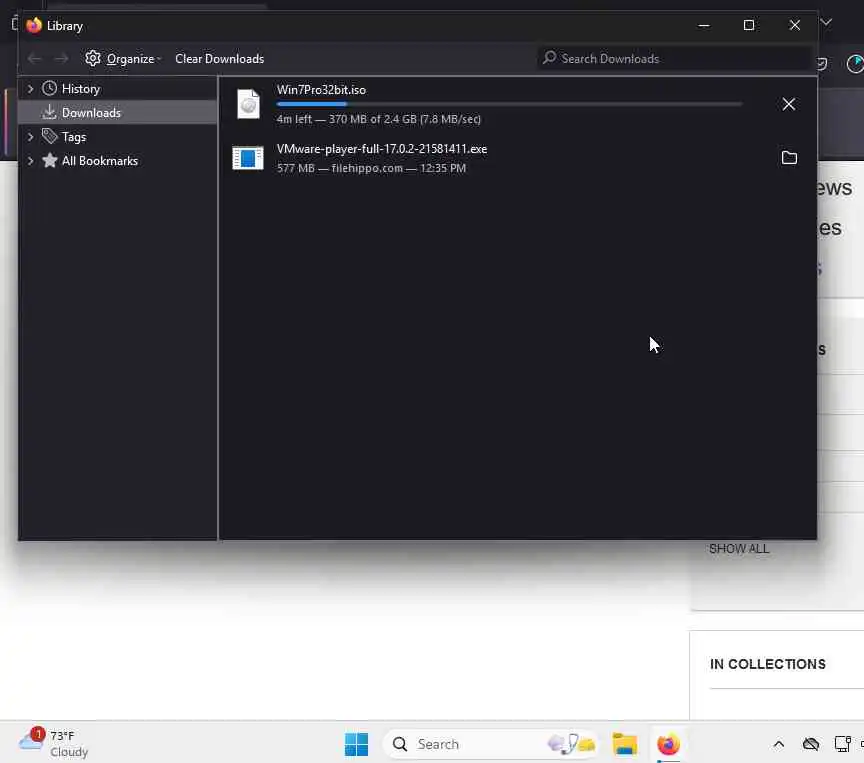Click the Win7Pro32bit.iso file name
Viewport: 864px width, 763px height.
(x=321, y=90)
